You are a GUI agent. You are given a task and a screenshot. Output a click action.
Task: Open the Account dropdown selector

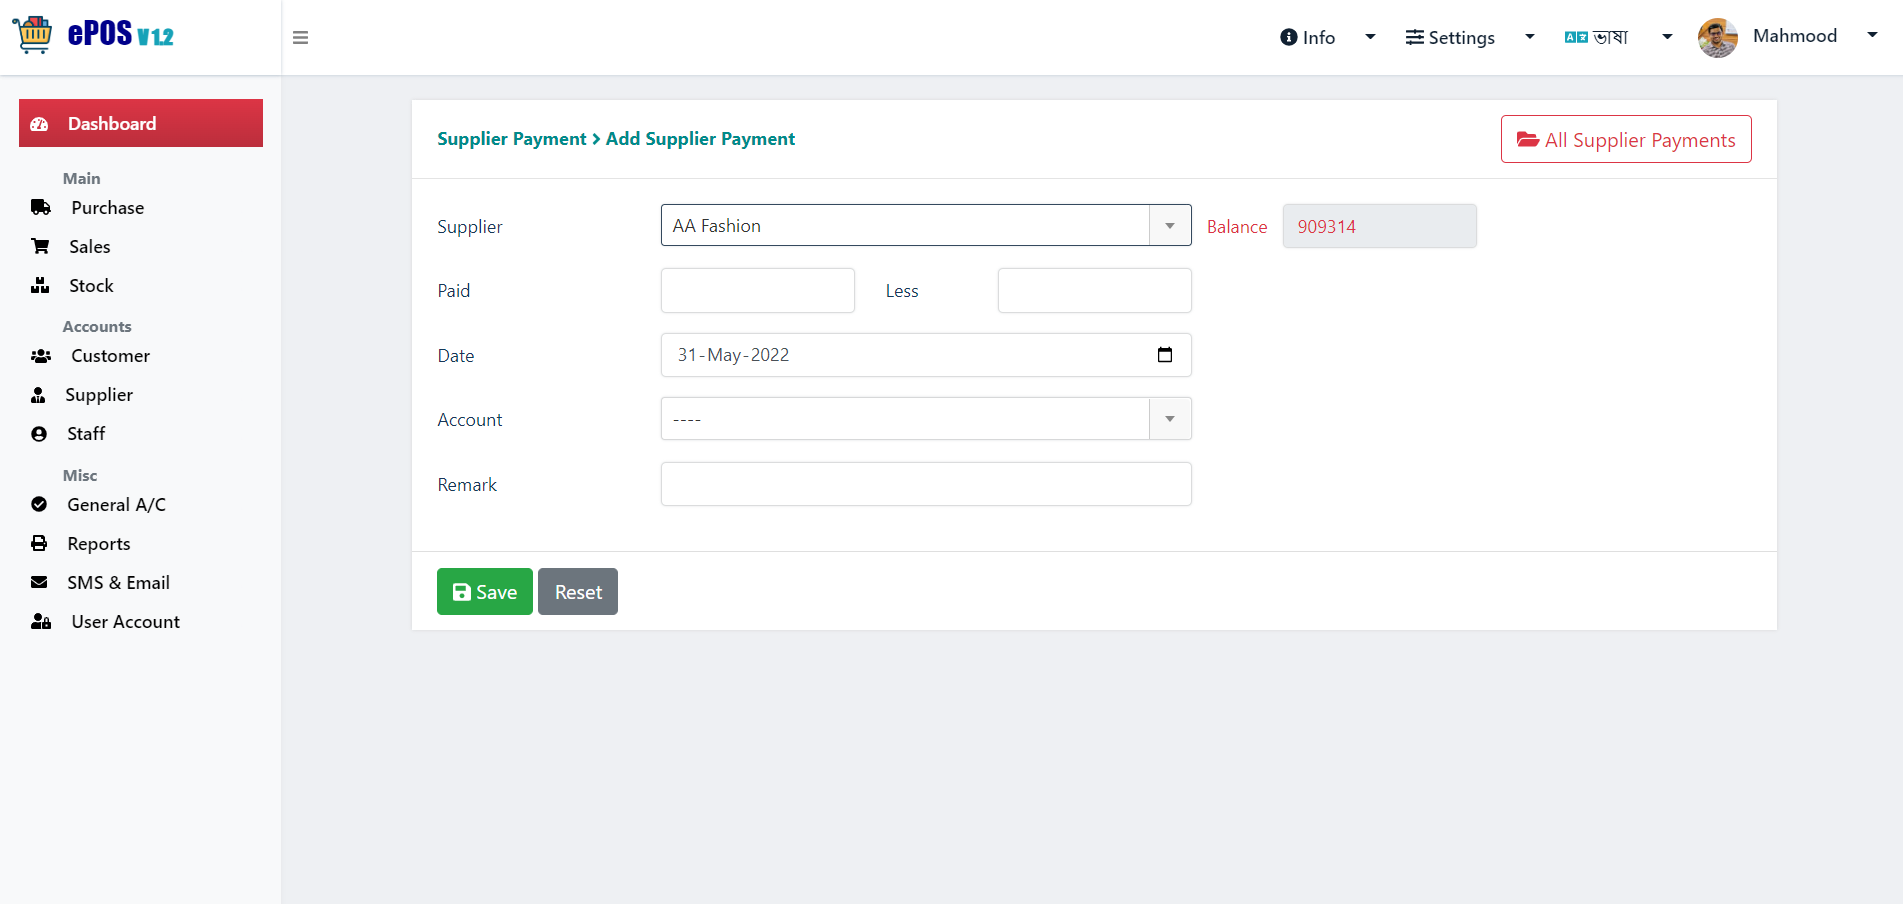926,419
